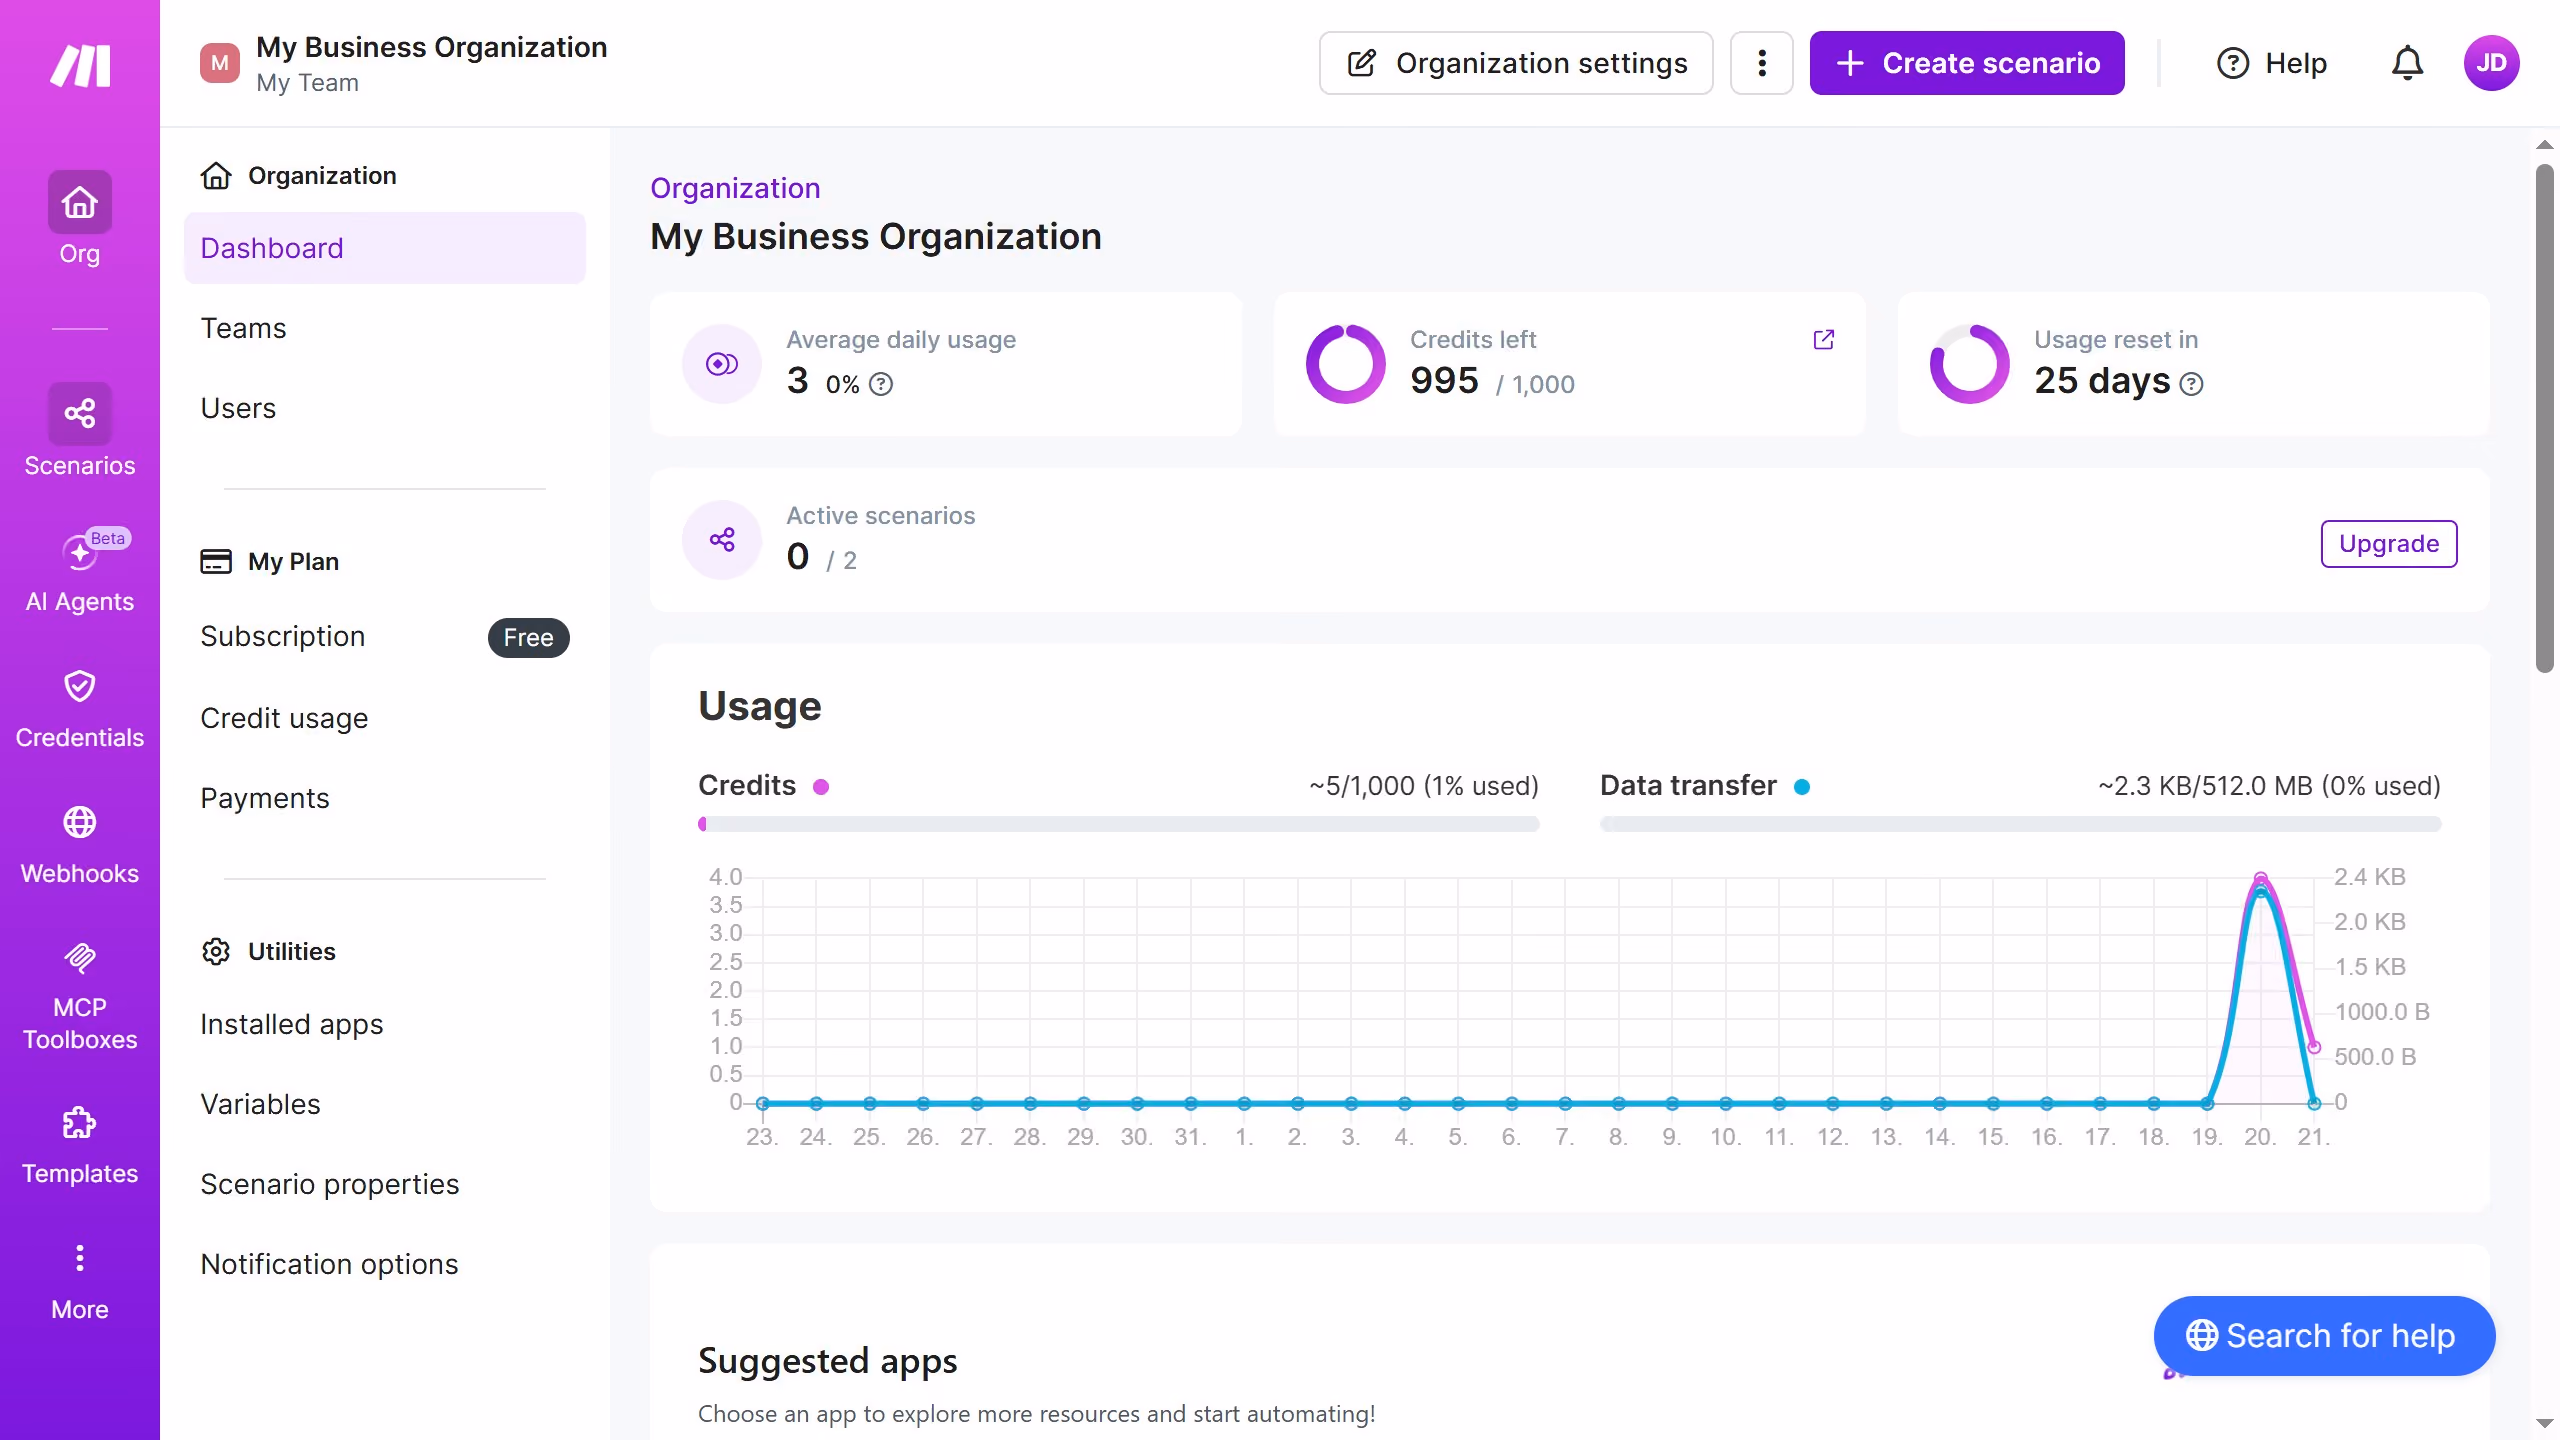This screenshot has width=2560, height=1440.
Task: Click the Average daily usage icon
Action: pyautogui.click(x=722, y=364)
